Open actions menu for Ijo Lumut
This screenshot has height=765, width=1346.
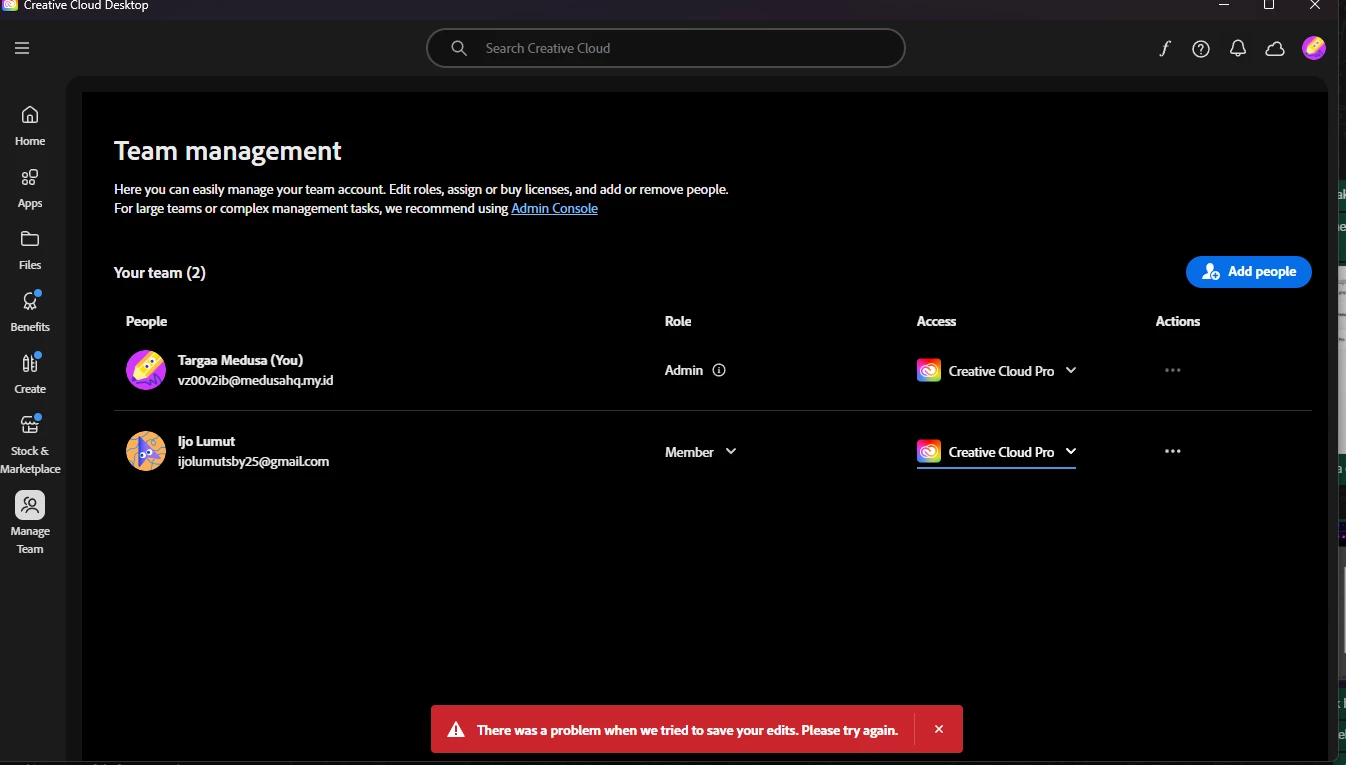(x=1173, y=451)
